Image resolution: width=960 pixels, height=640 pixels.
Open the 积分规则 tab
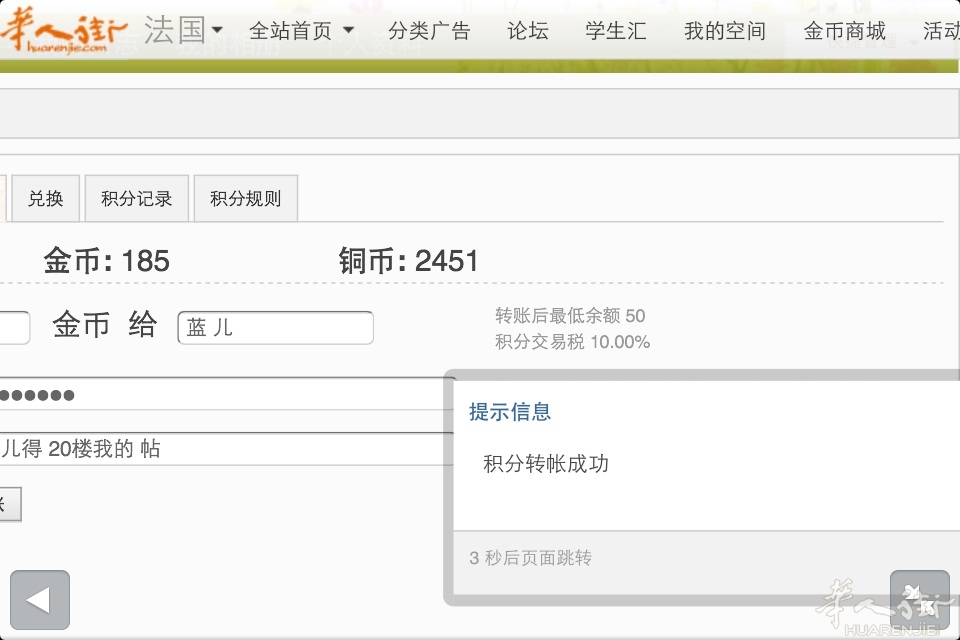245,199
